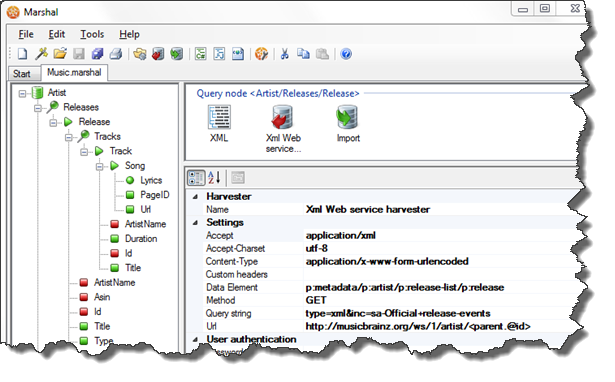Switch to the Start tab
Screen dimensions: 615x382
click(x=22, y=74)
